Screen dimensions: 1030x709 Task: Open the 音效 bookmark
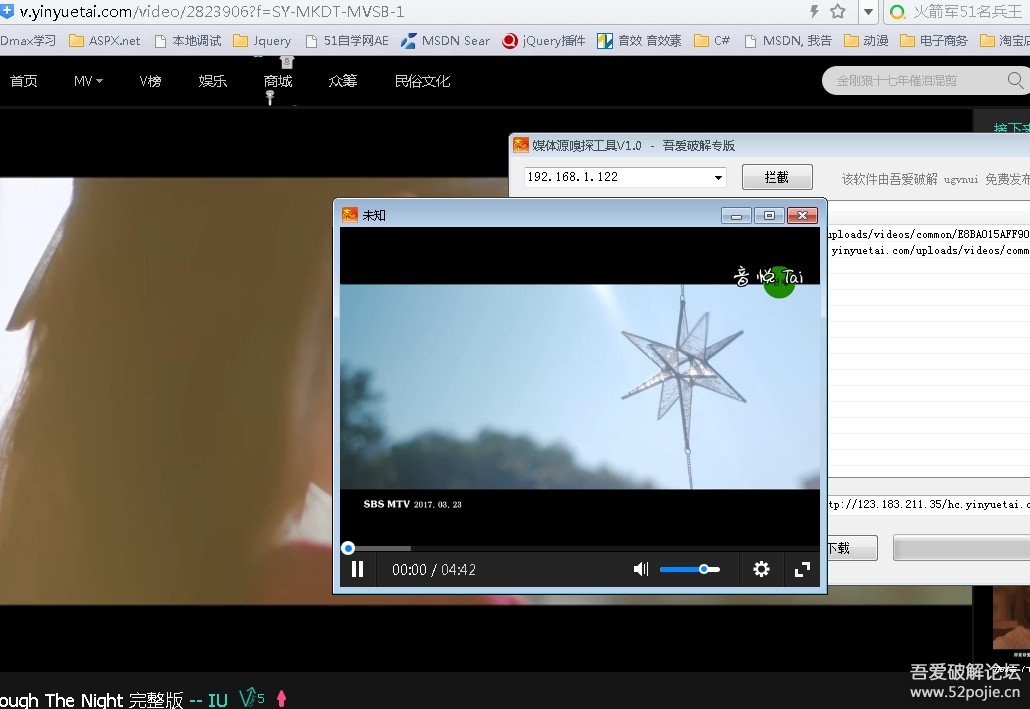pos(639,41)
